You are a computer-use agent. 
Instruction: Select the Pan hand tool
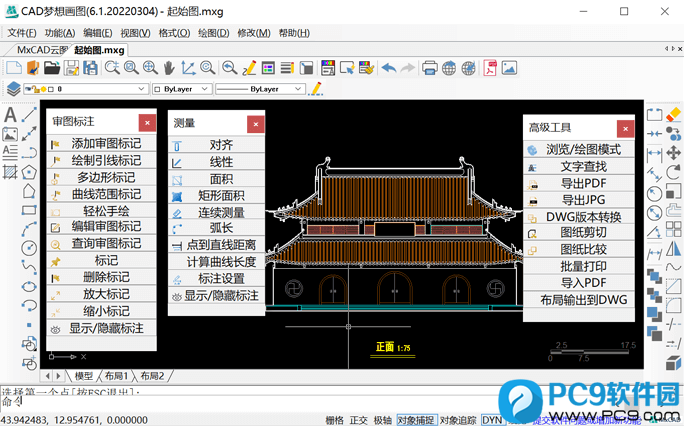(169, 68)
